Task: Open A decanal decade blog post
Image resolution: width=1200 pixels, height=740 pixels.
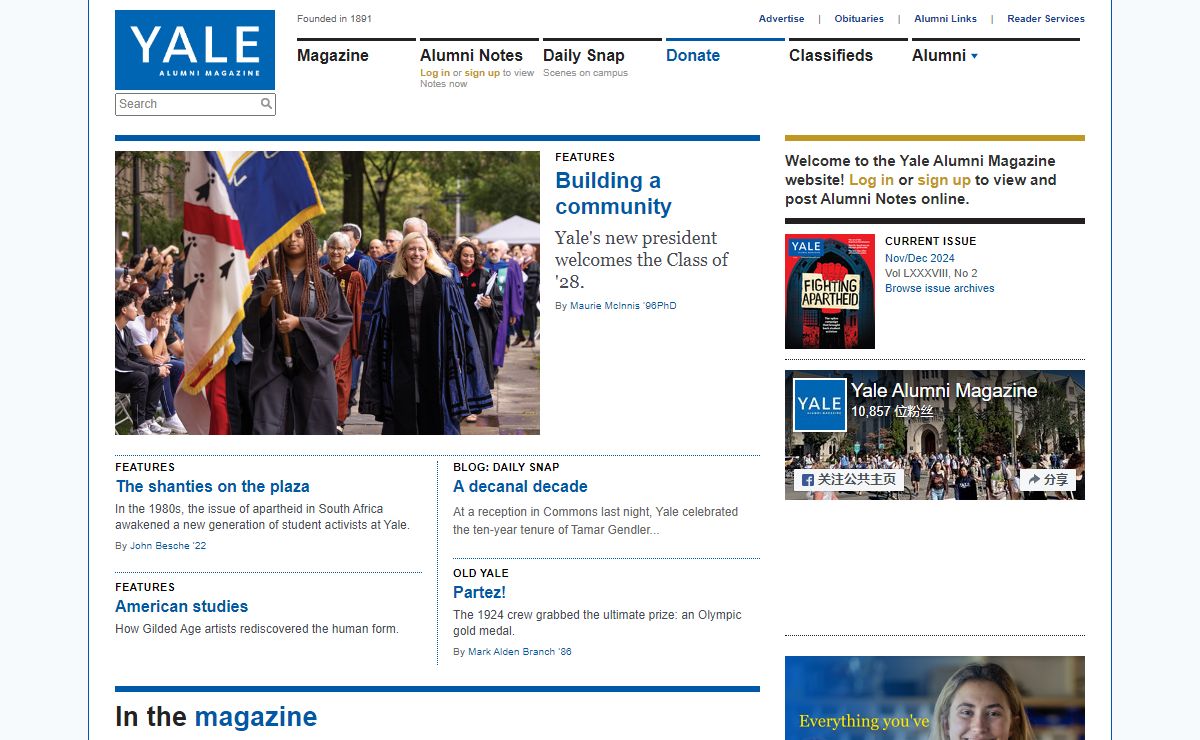Action: coord(520,487)
